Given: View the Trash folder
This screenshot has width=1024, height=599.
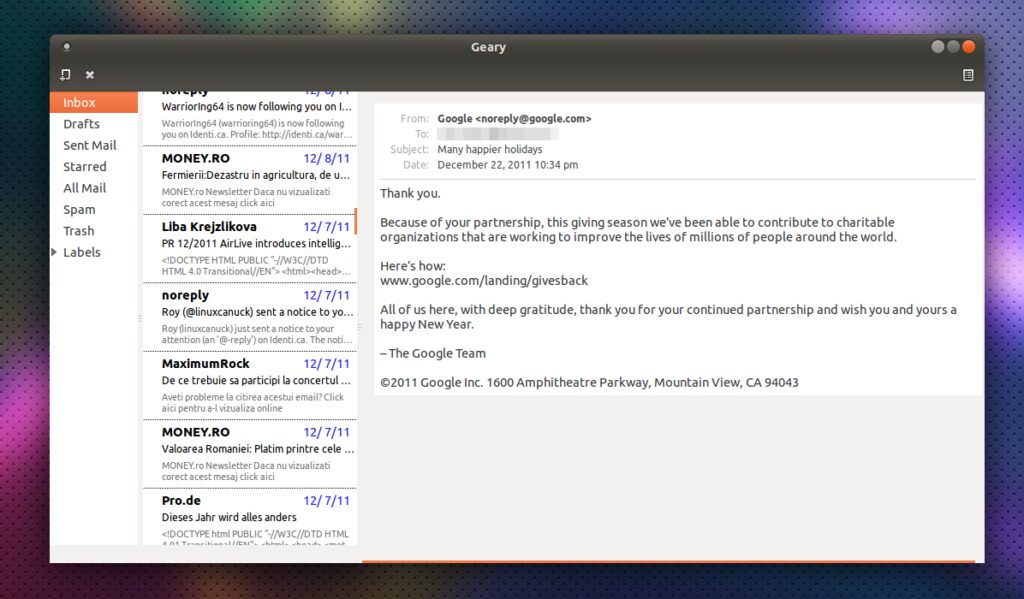Looking at the screenshot, I should tap(94, 231).
